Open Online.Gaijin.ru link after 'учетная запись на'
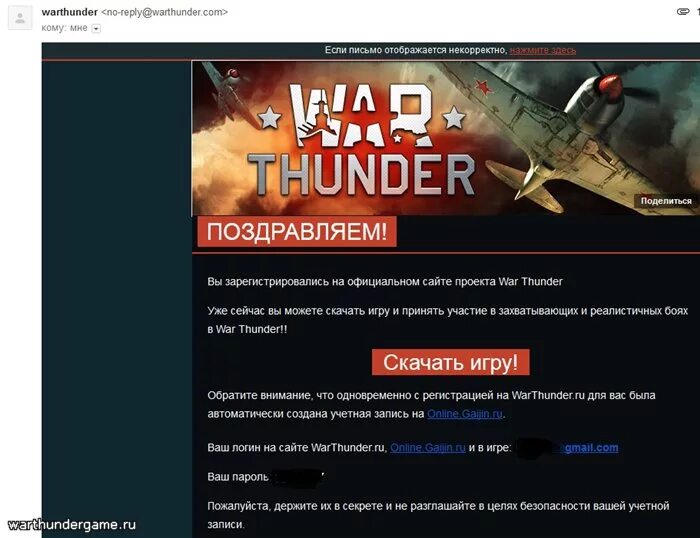 [465, 414]
